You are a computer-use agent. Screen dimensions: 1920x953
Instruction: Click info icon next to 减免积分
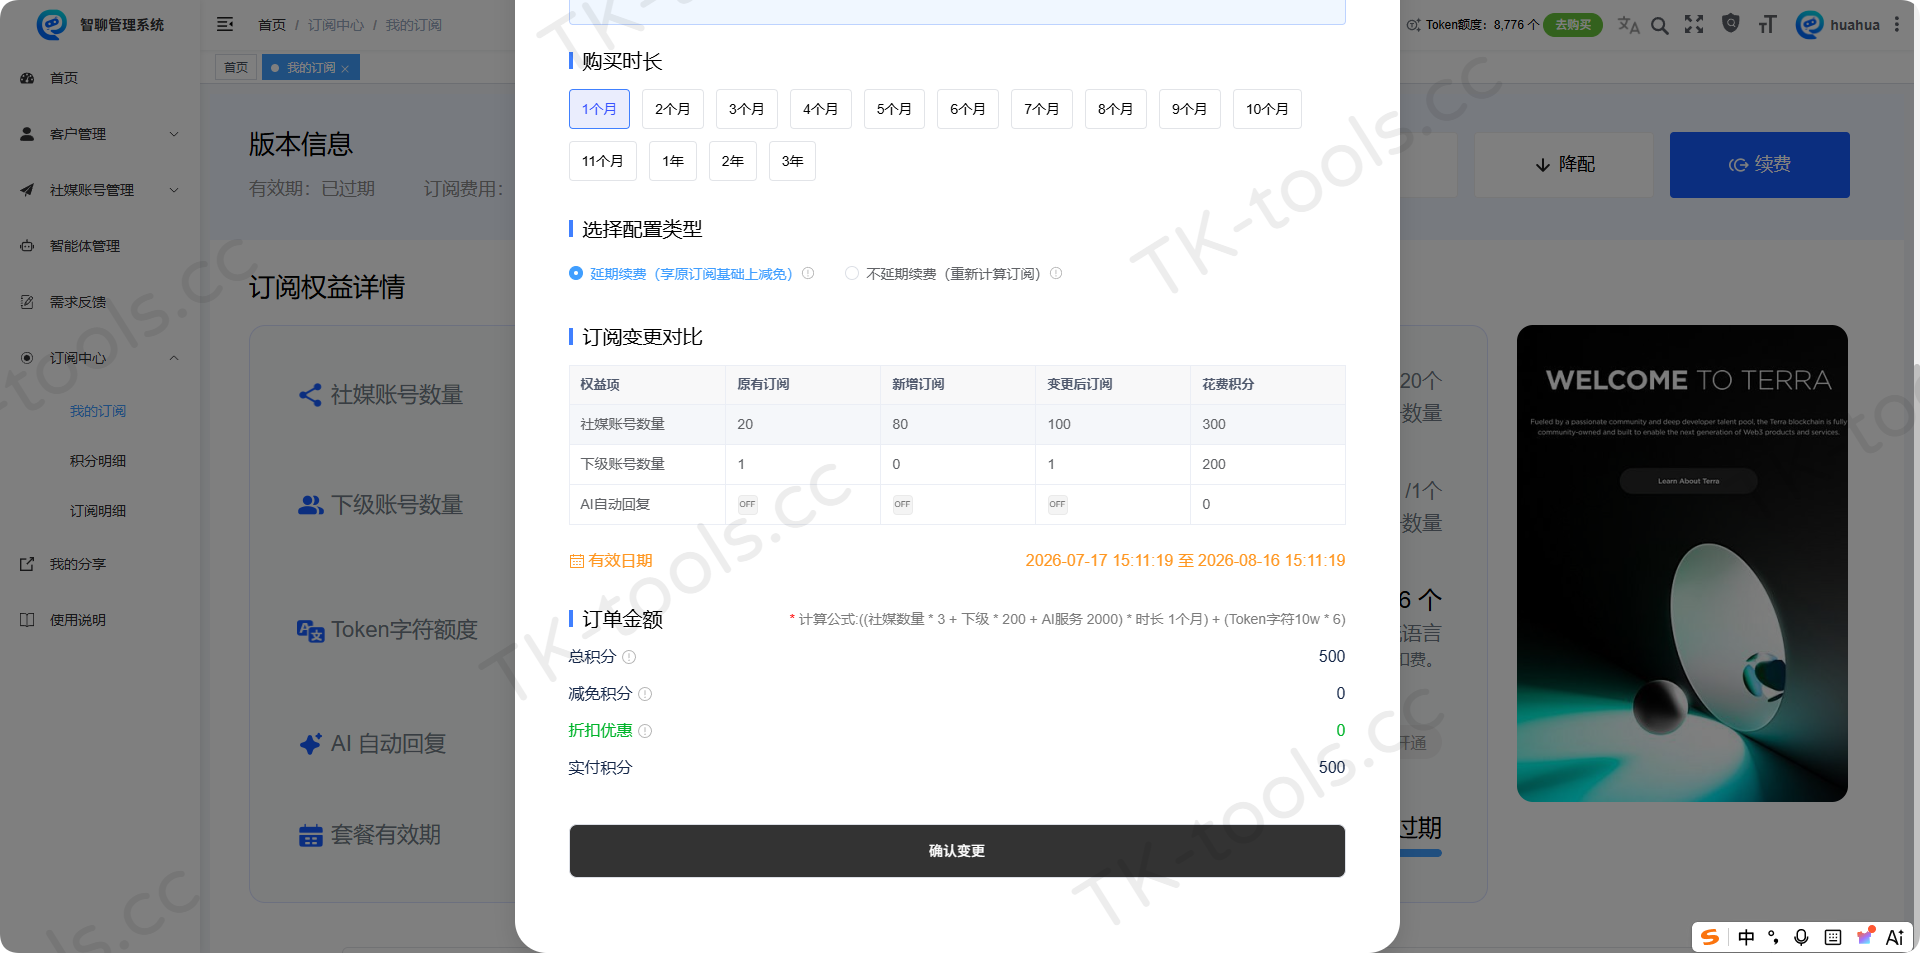[x=645, y=694]
